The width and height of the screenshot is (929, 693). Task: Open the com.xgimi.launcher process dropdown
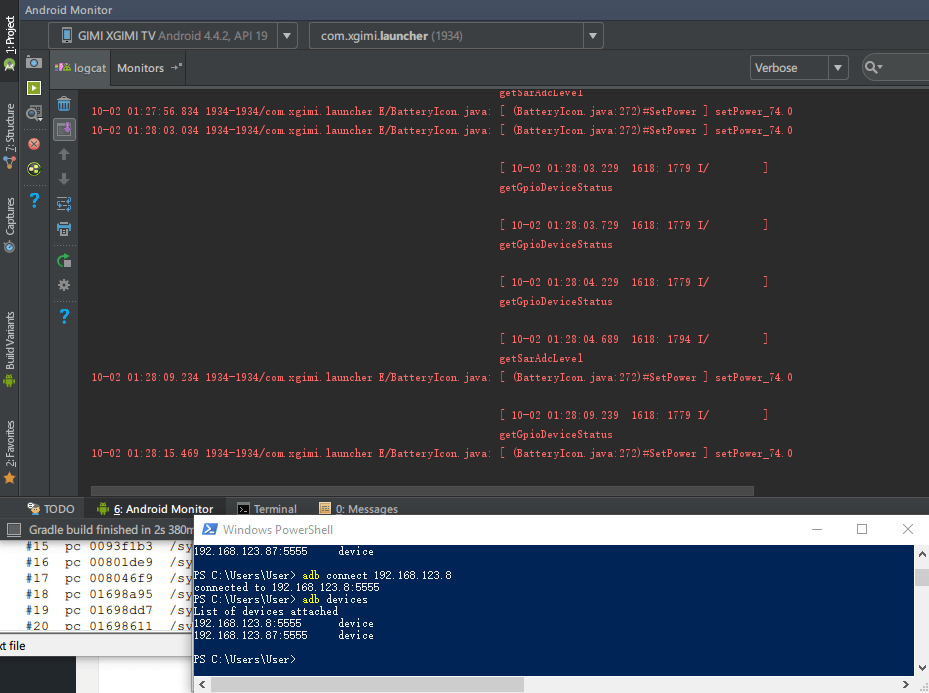(x=456, y=36)
